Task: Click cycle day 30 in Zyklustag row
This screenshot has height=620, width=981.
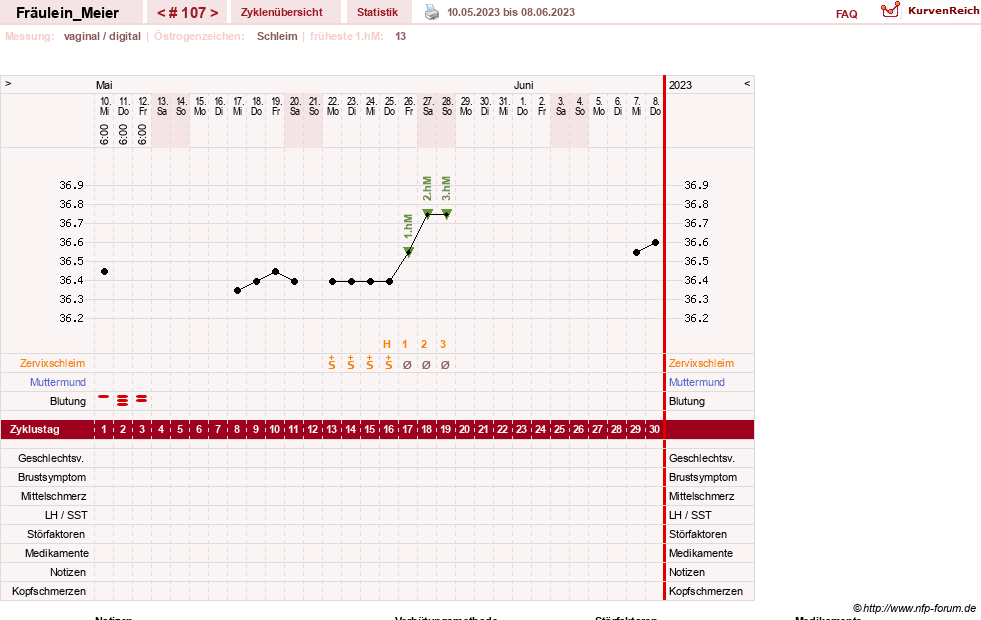Action: pyautogui.click(x=654, y=429)
